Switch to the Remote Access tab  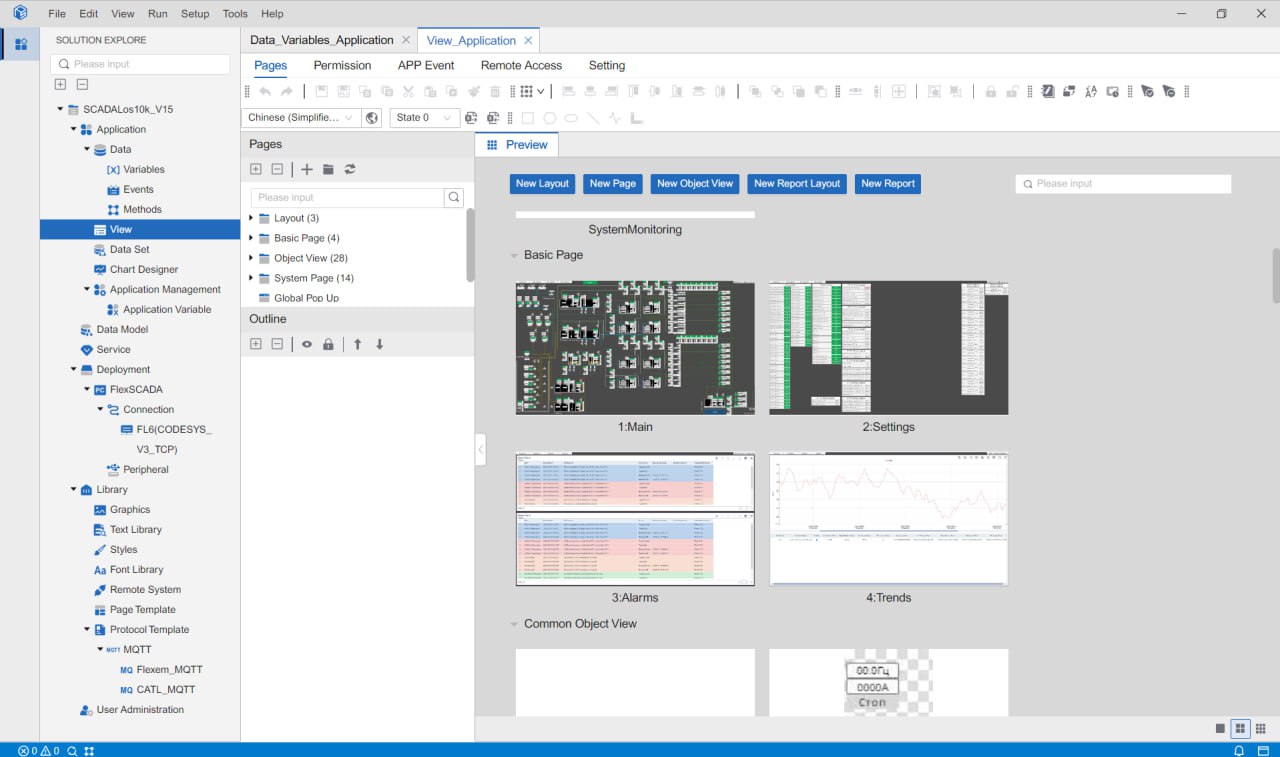click(x=521, y=65)
